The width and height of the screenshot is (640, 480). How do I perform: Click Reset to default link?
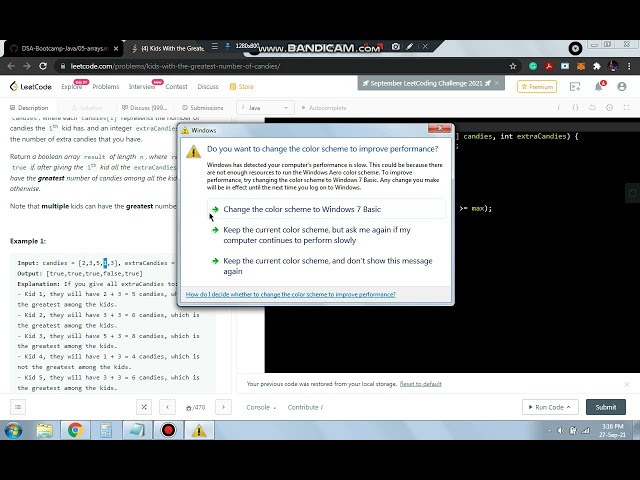420,384
